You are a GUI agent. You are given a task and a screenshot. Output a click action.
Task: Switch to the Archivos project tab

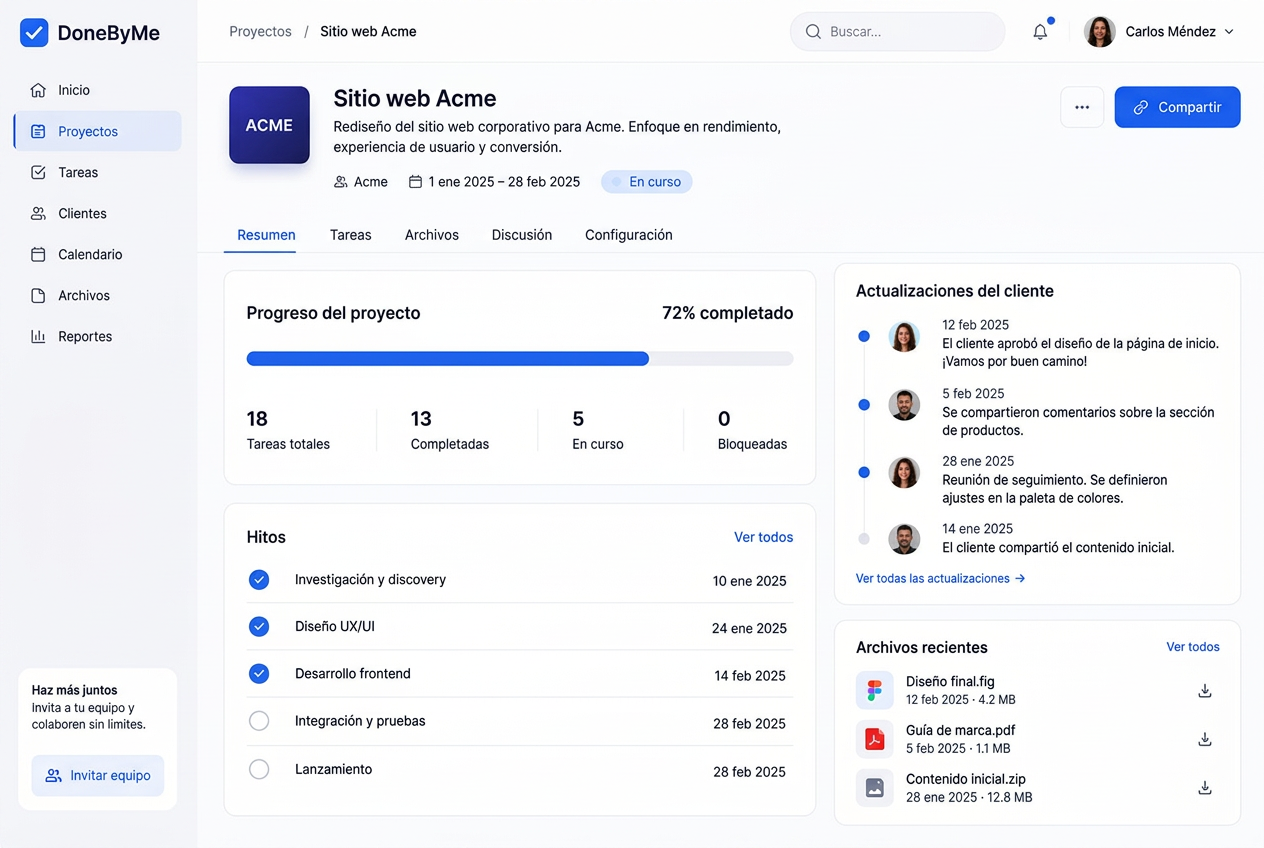[x=432, y=235]
